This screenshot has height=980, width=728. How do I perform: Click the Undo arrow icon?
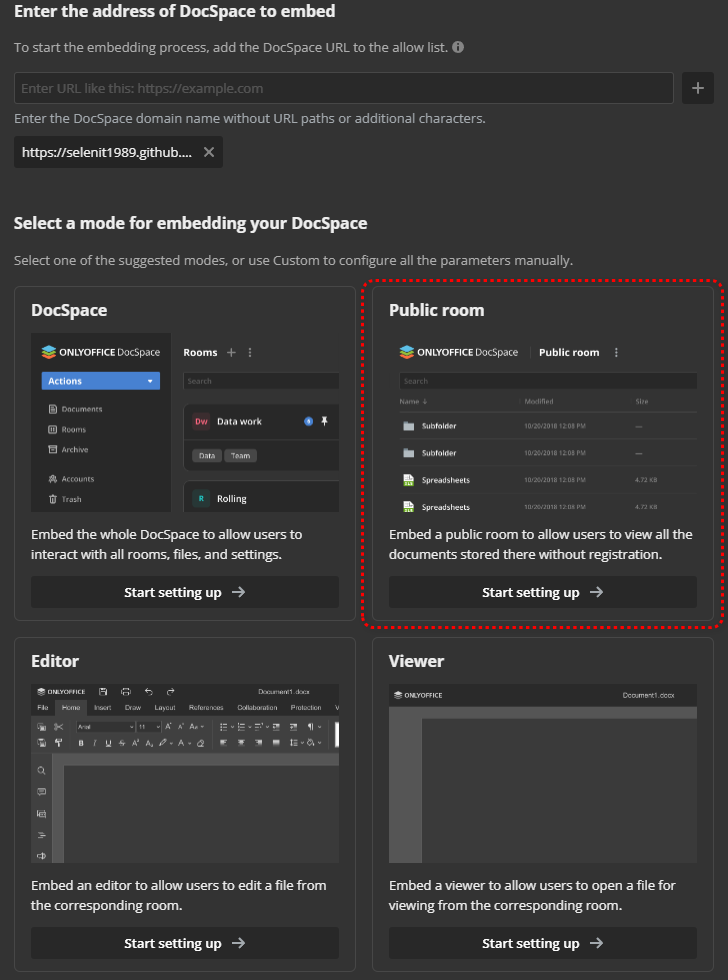[149, 692]
